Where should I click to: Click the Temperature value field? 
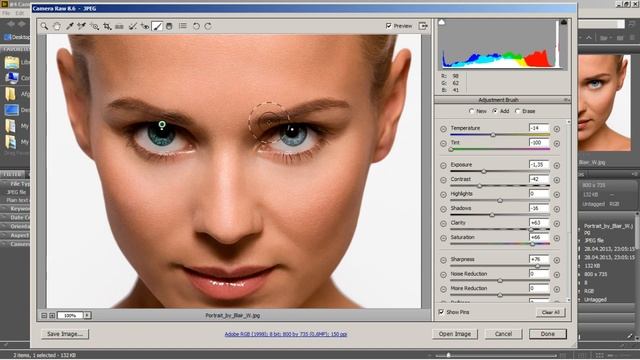(539, 128)
